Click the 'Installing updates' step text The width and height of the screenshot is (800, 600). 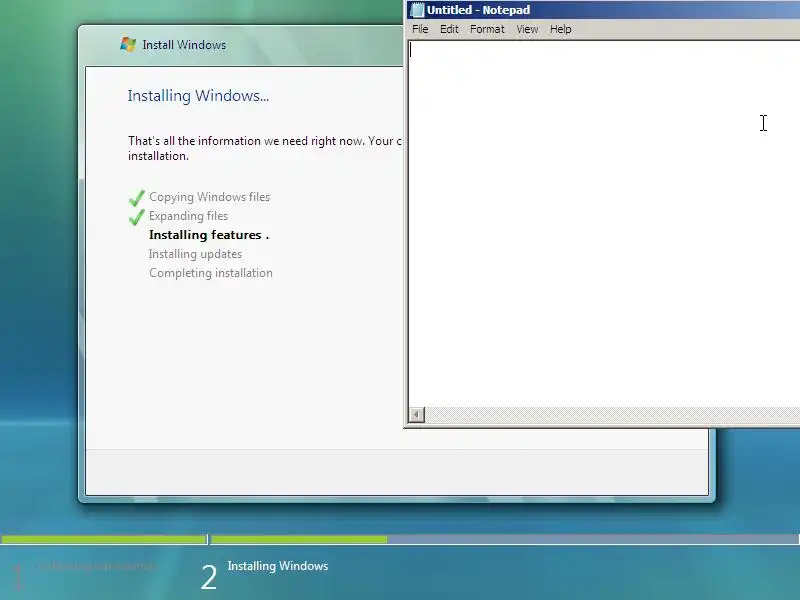(x=195, y=254)
